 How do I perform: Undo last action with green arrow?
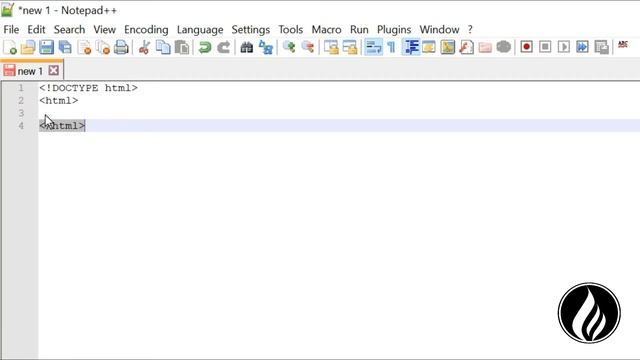tap(204, 47)
